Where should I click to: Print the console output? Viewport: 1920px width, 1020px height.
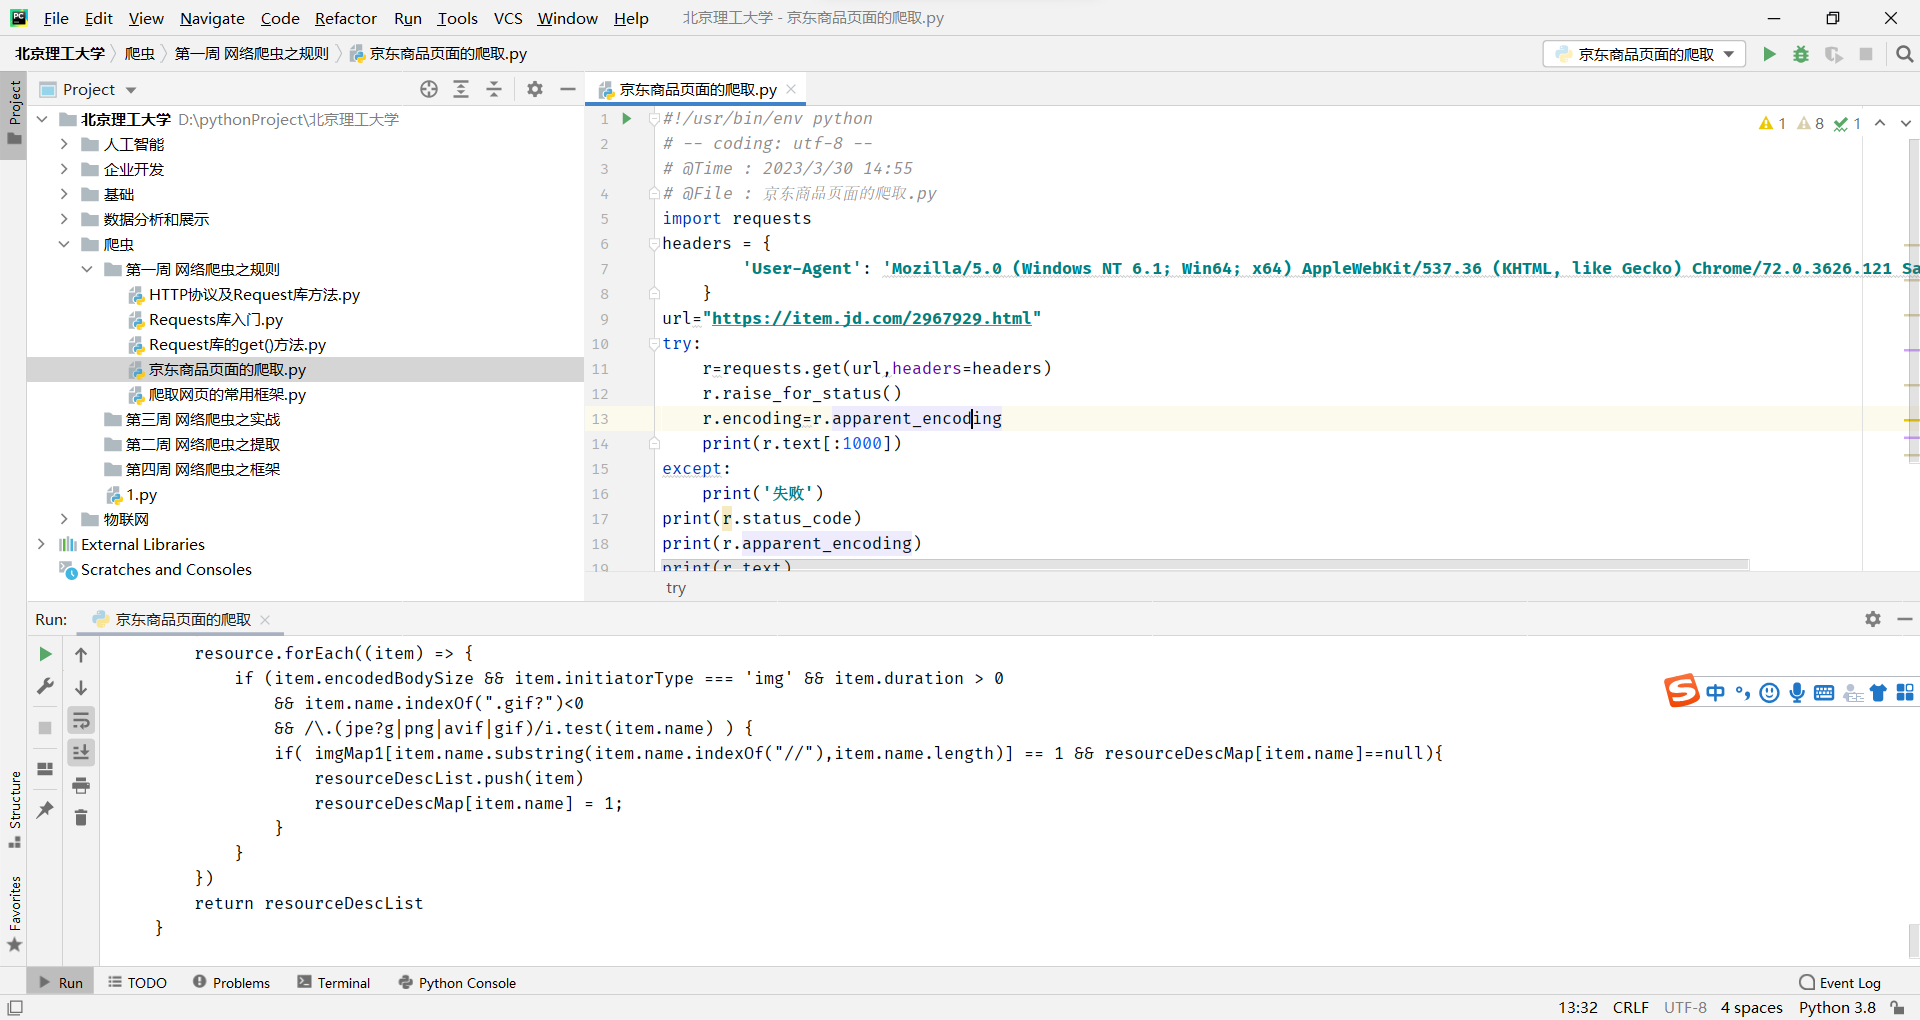pos(81,785)
